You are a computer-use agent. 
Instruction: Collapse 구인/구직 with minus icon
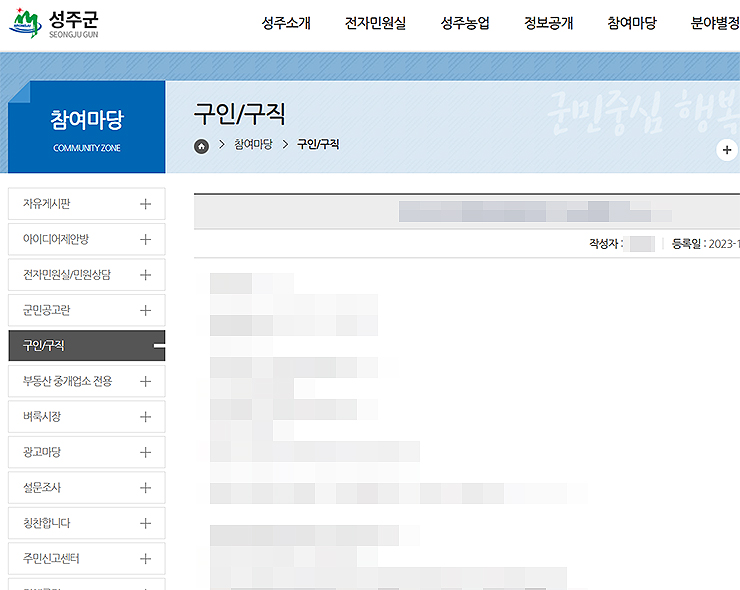pyautogui.click(x=160, y=346)
